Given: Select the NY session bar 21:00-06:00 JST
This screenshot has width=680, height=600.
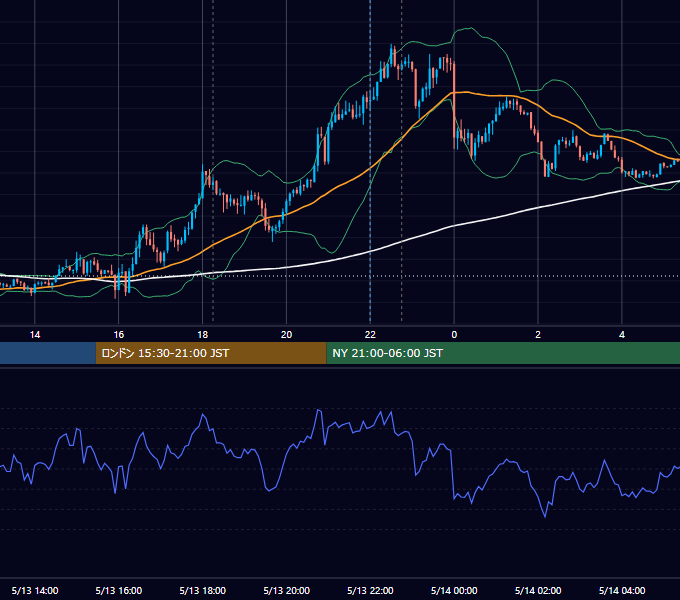Looking at the screenshot, I should [503, 353].
